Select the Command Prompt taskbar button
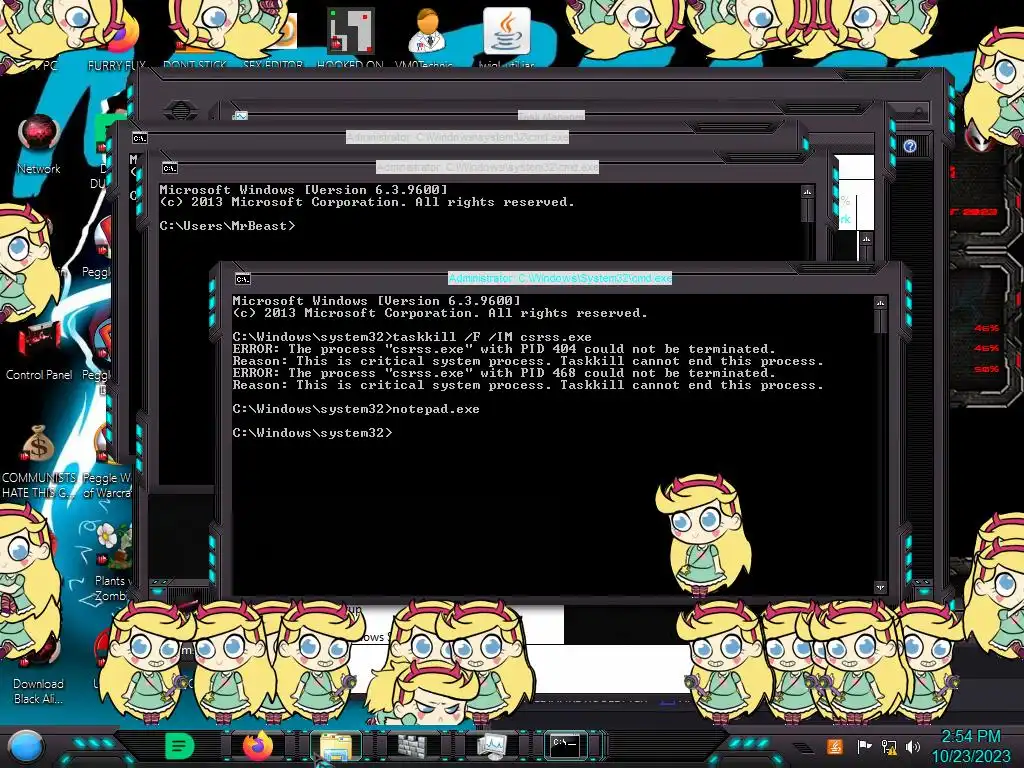 point(566,745)
